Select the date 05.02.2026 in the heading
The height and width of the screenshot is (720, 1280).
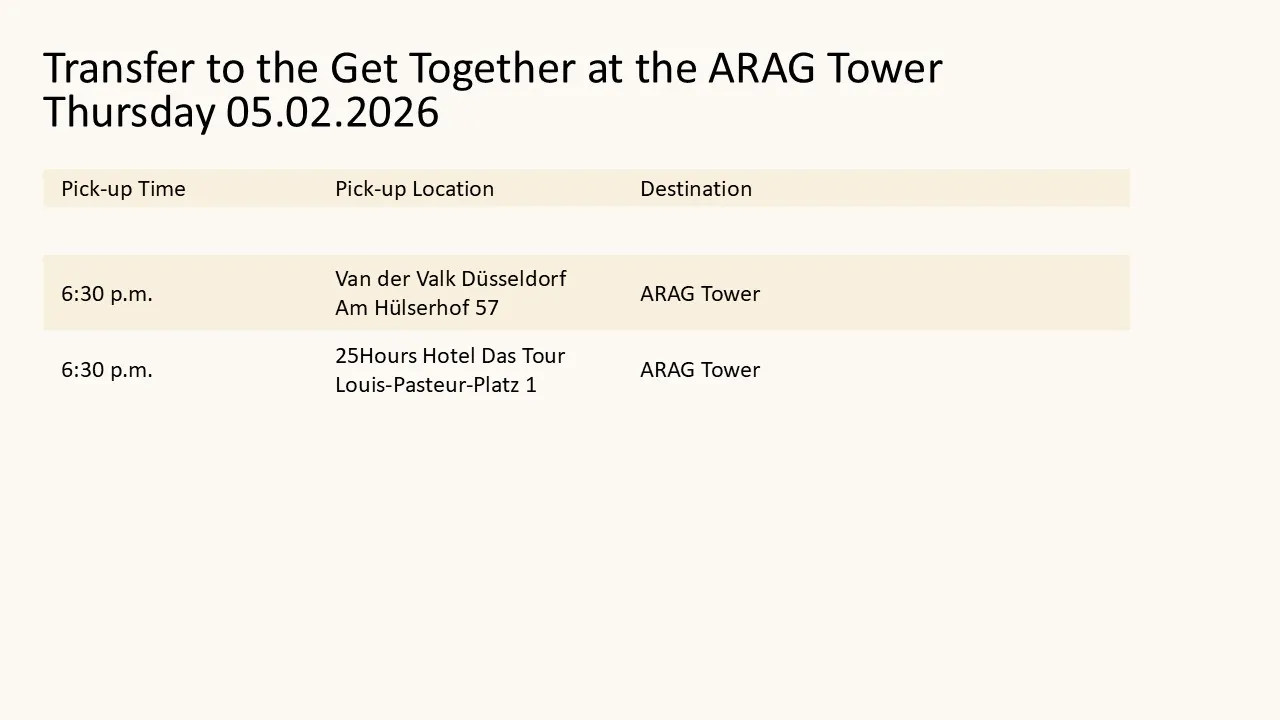332,112
